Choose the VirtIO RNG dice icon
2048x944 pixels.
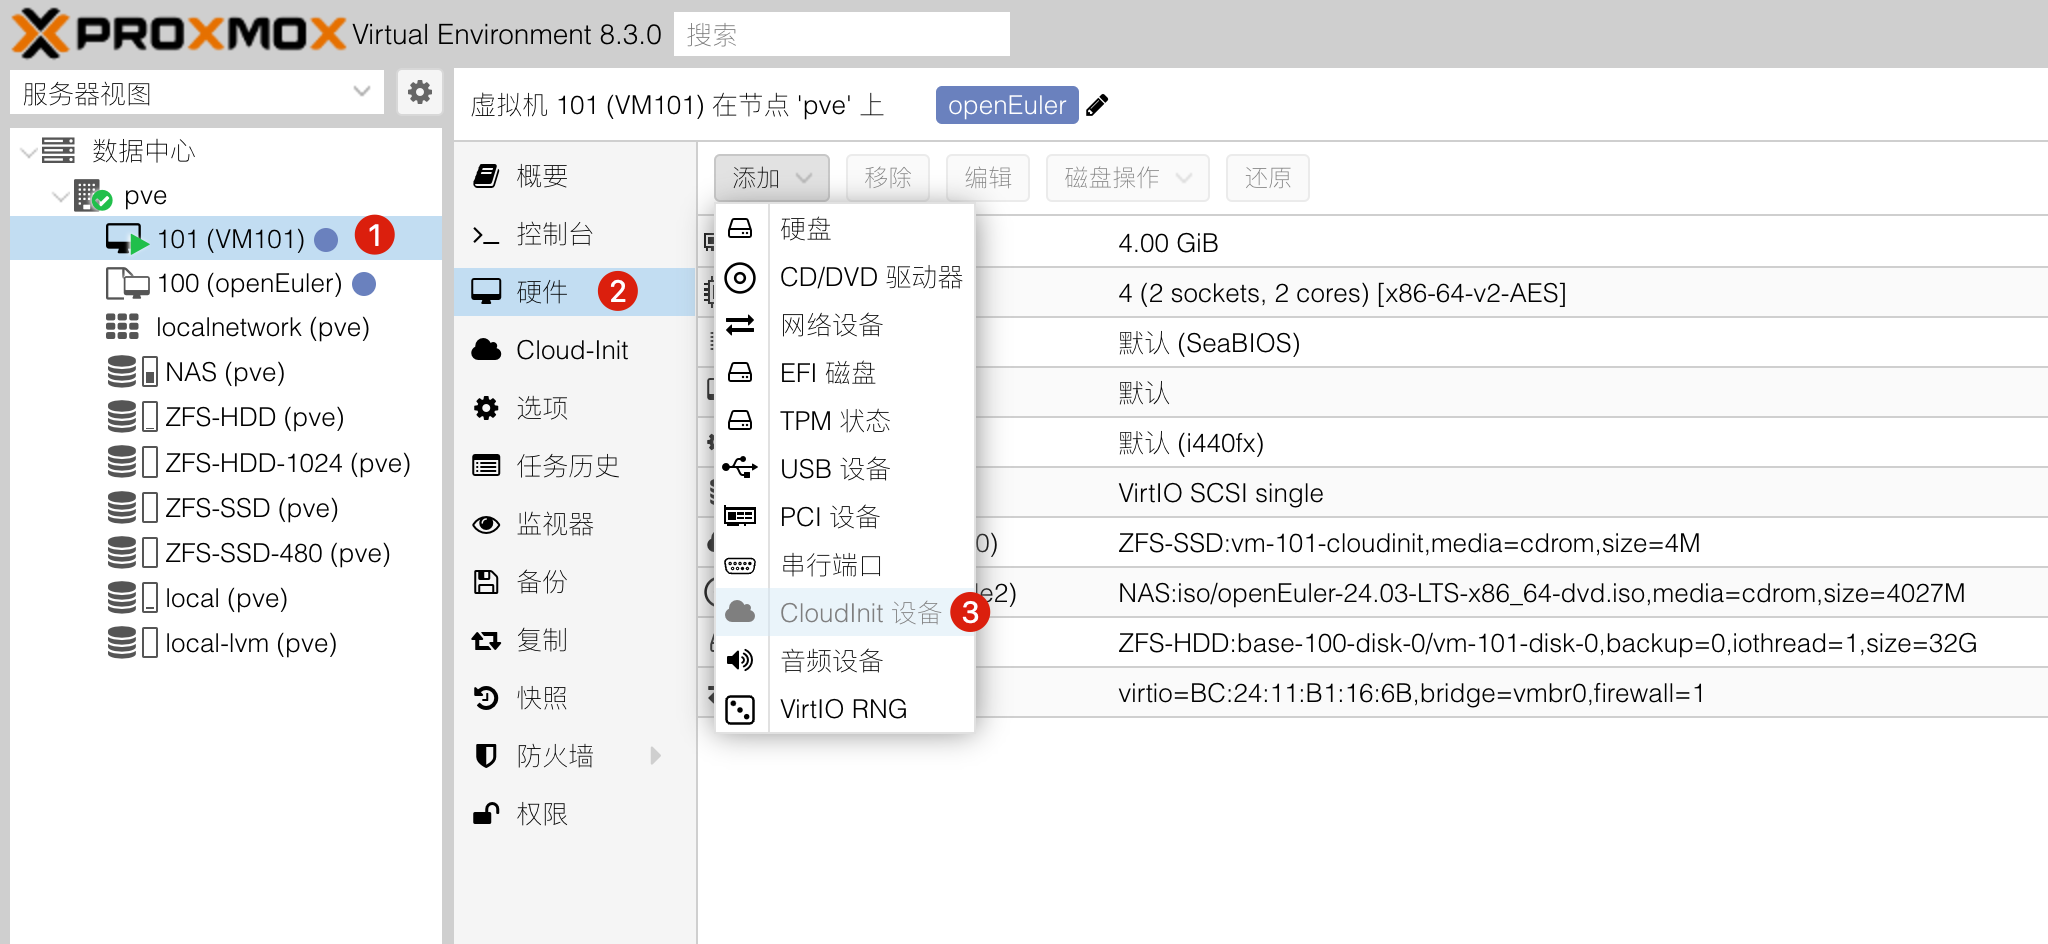coord(740,709)
